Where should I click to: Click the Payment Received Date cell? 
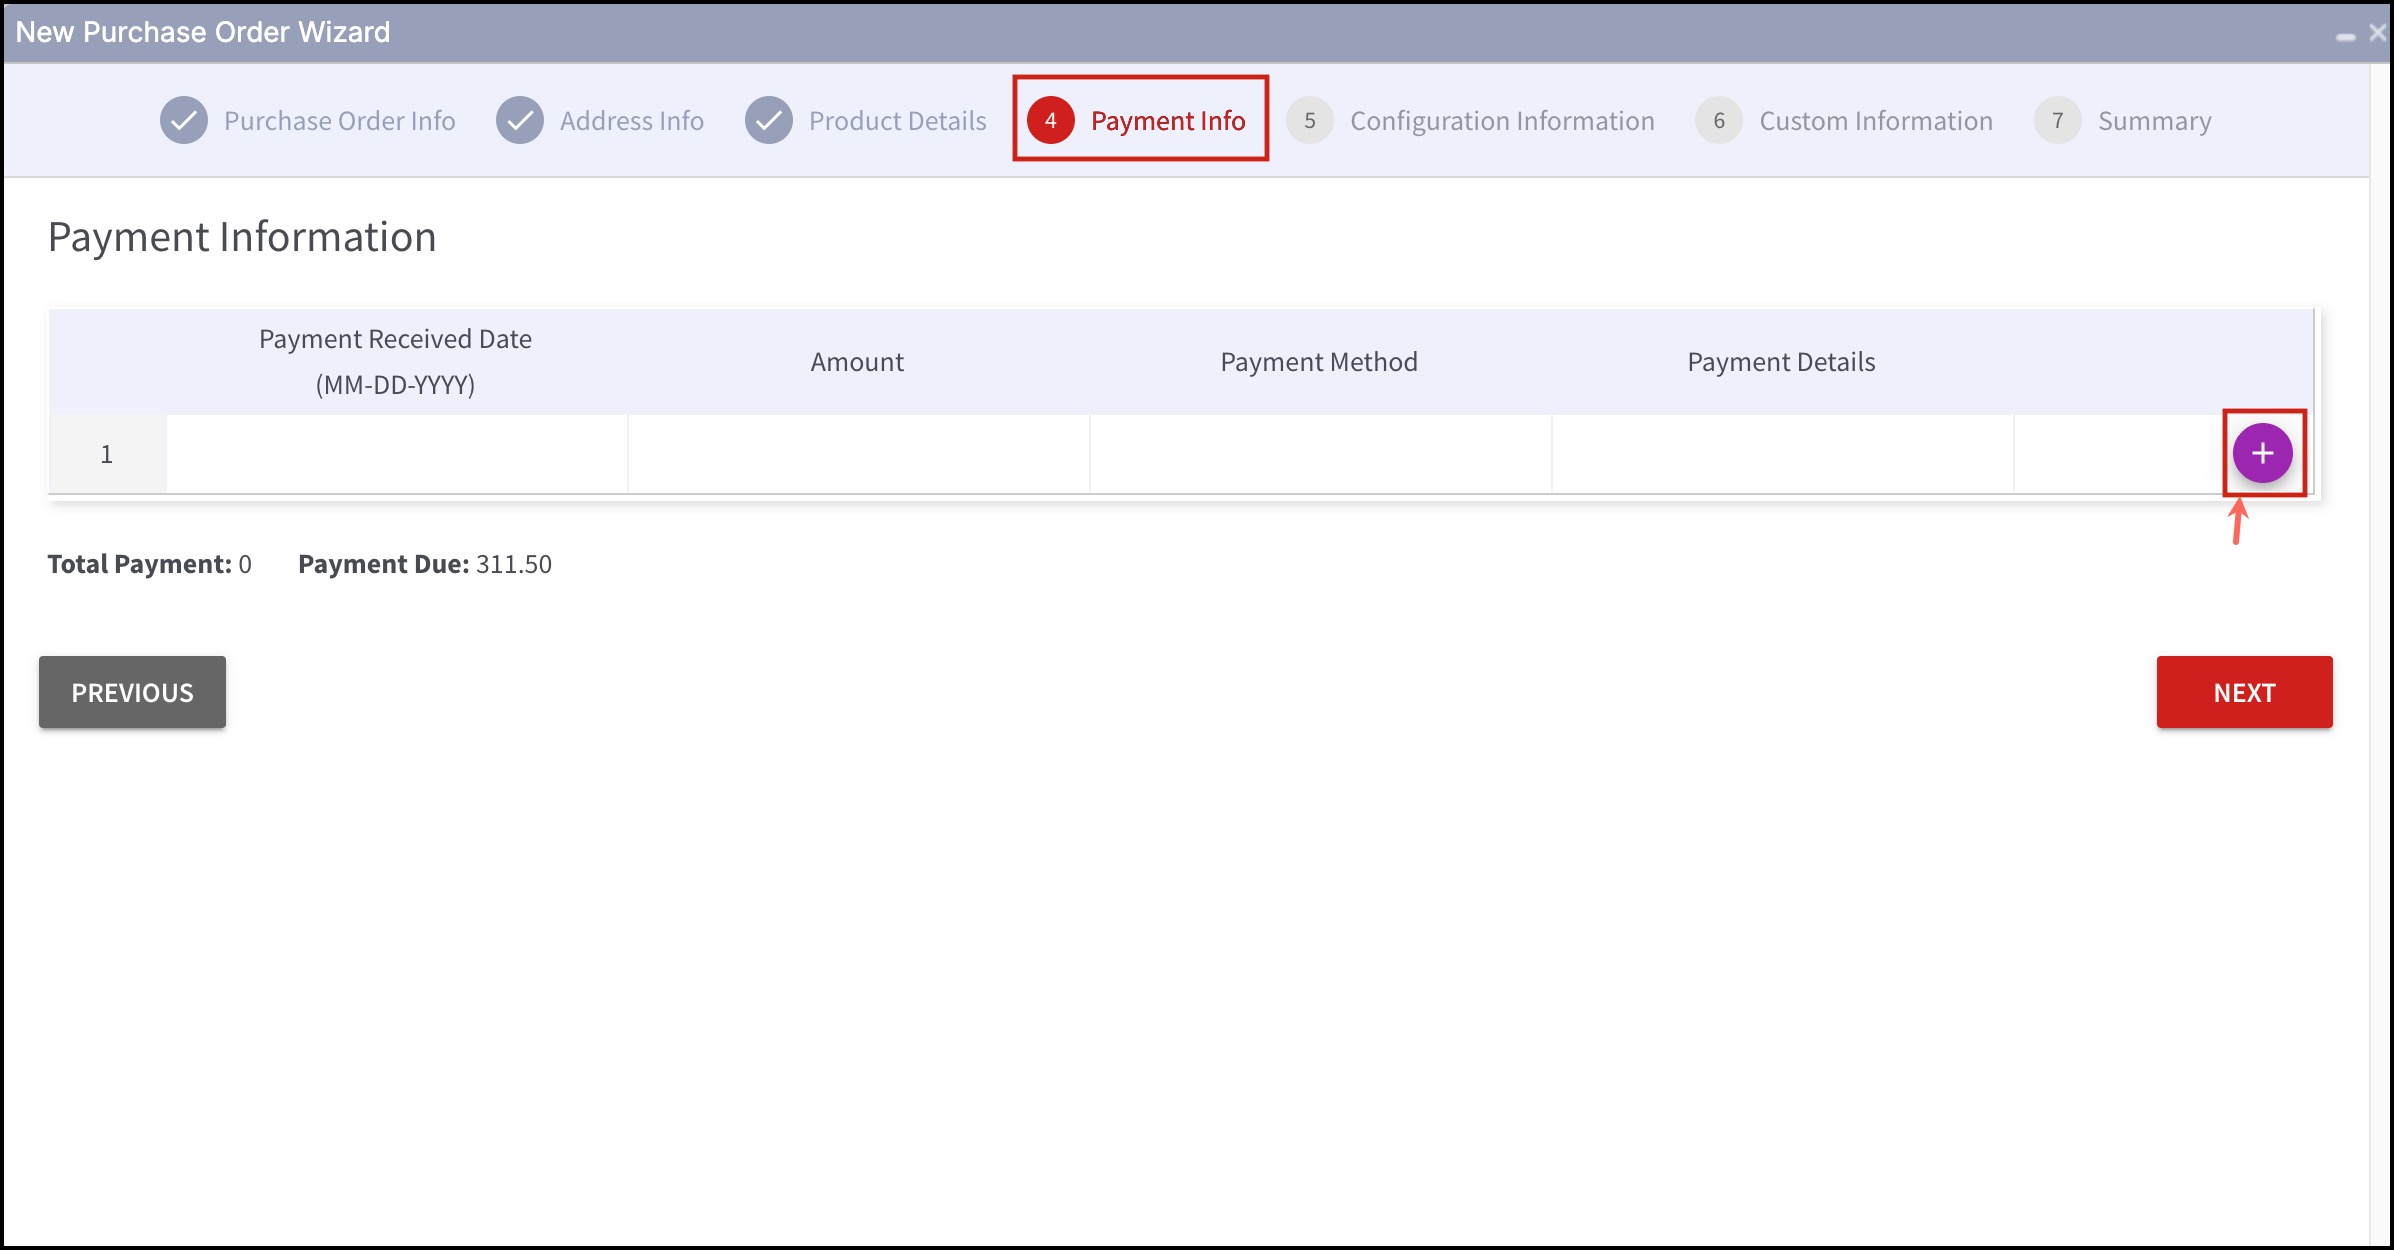point(396,454)
